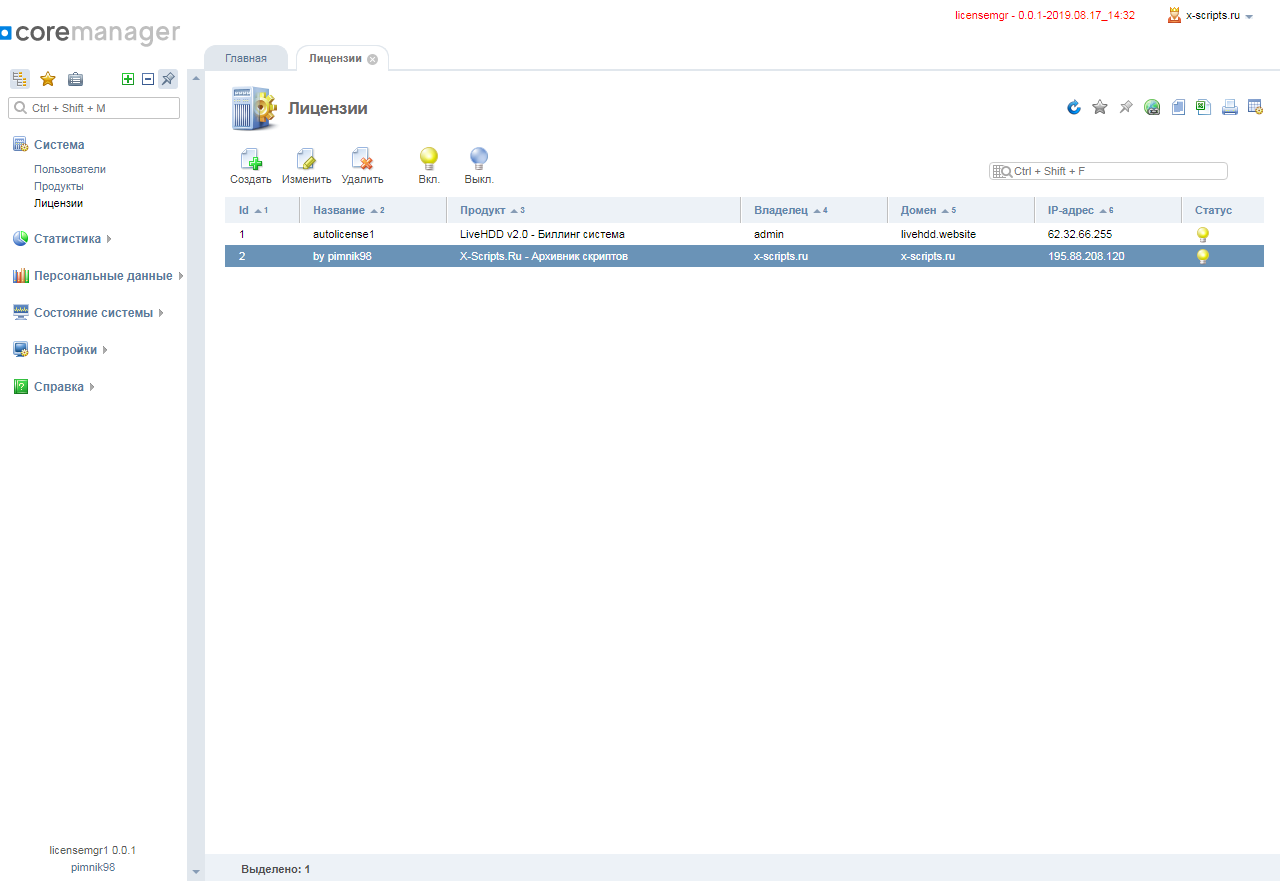This screenshot has height=881, width=1280.
Task: Click the sidebar scrollbar down arrow
Action: point(196,872)
